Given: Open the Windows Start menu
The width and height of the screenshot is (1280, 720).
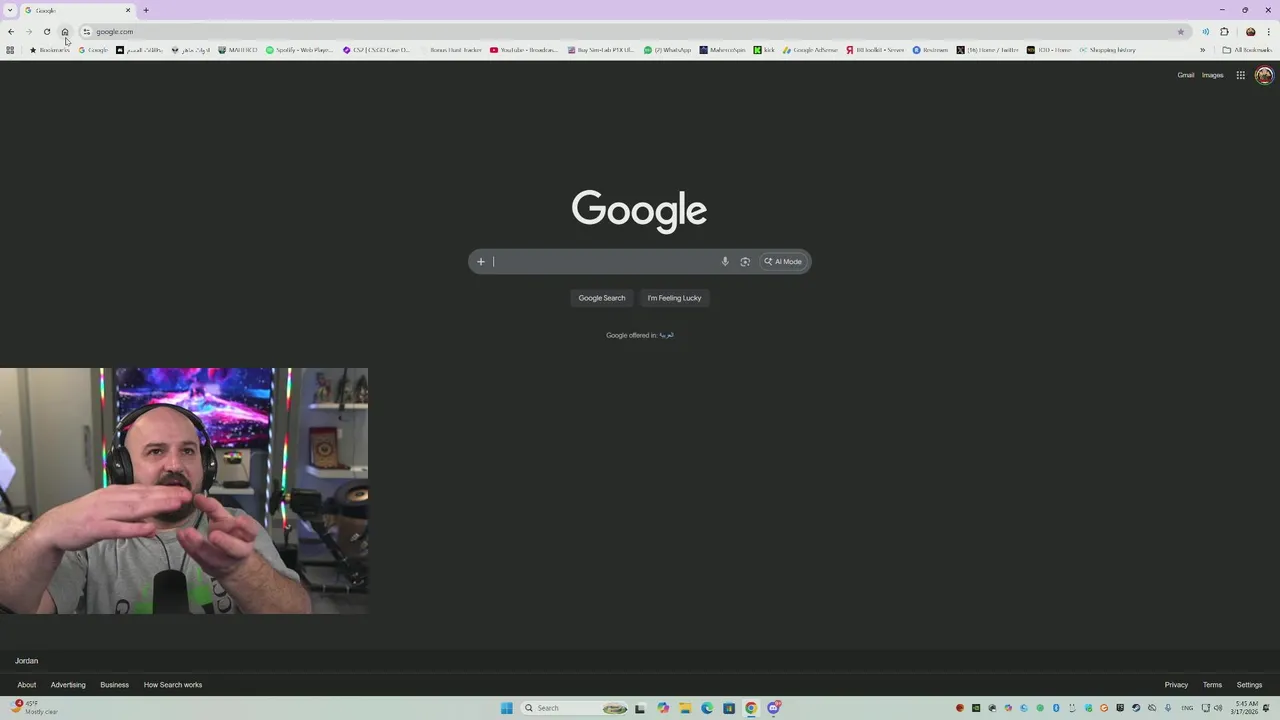Looking at the screenshot, I should [x=507, y=708].
